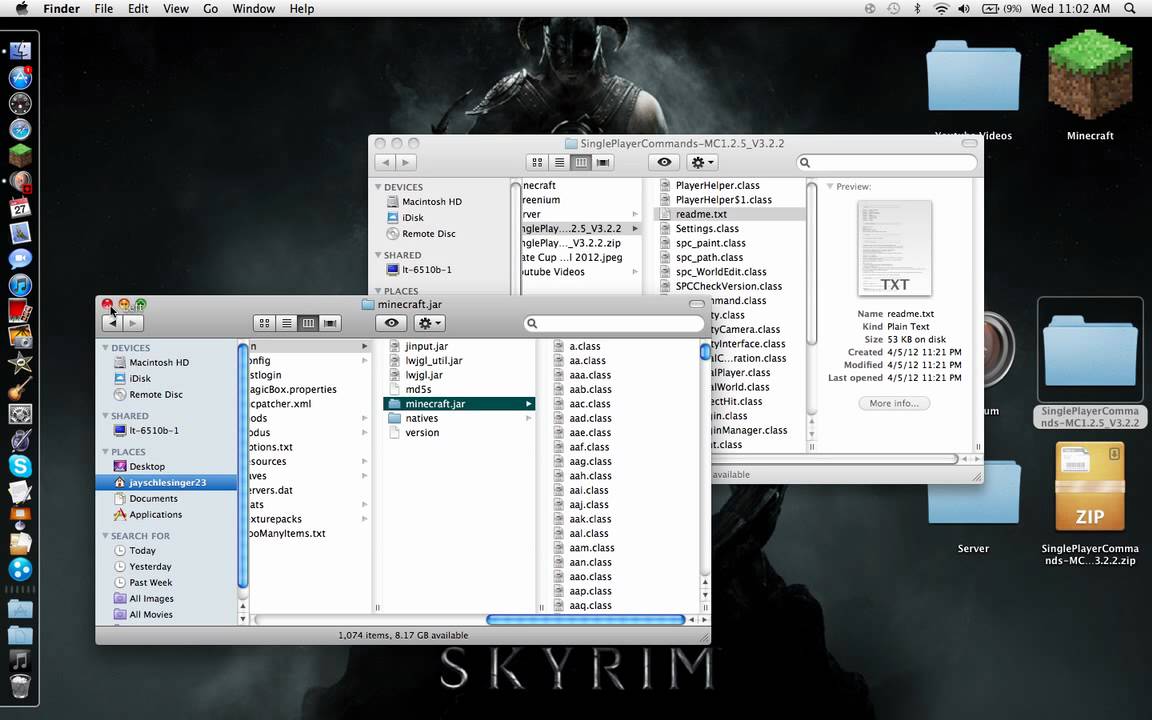This screenshot has height=720, width=1152.
Task: Collapse SHARED section in minecraft.jar sidebar
Action: (105, 416)
